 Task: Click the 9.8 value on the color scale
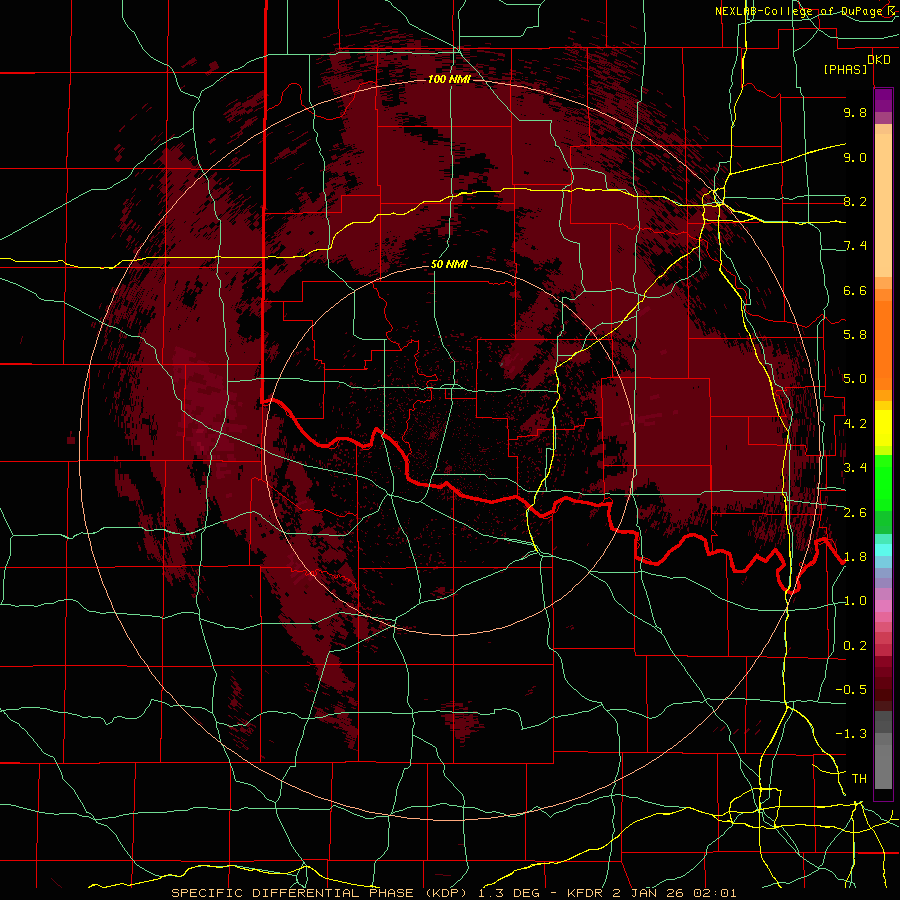pos(855,112)
